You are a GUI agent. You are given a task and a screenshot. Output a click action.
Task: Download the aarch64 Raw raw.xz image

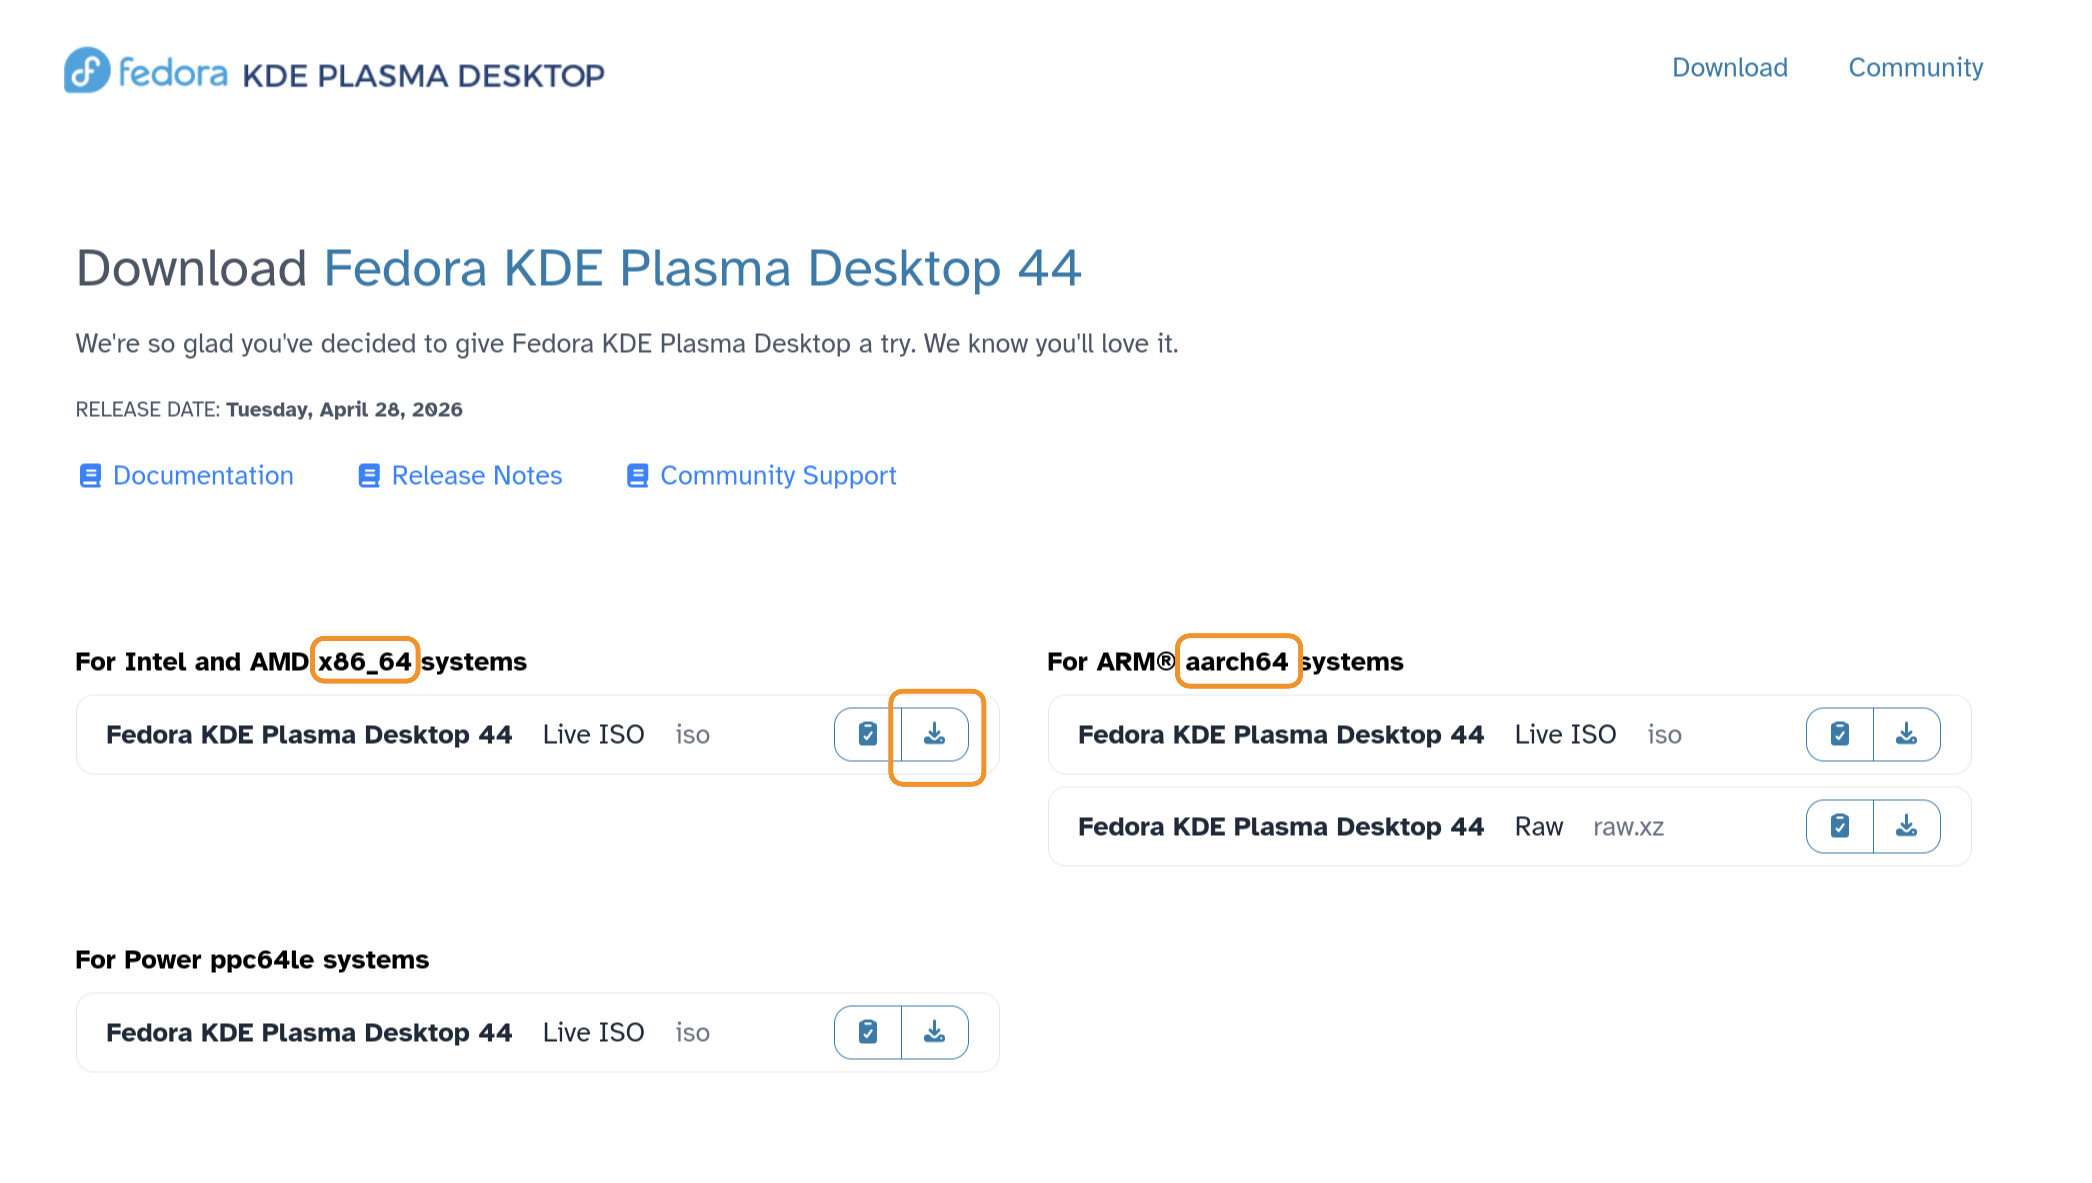coord(1907,826)
